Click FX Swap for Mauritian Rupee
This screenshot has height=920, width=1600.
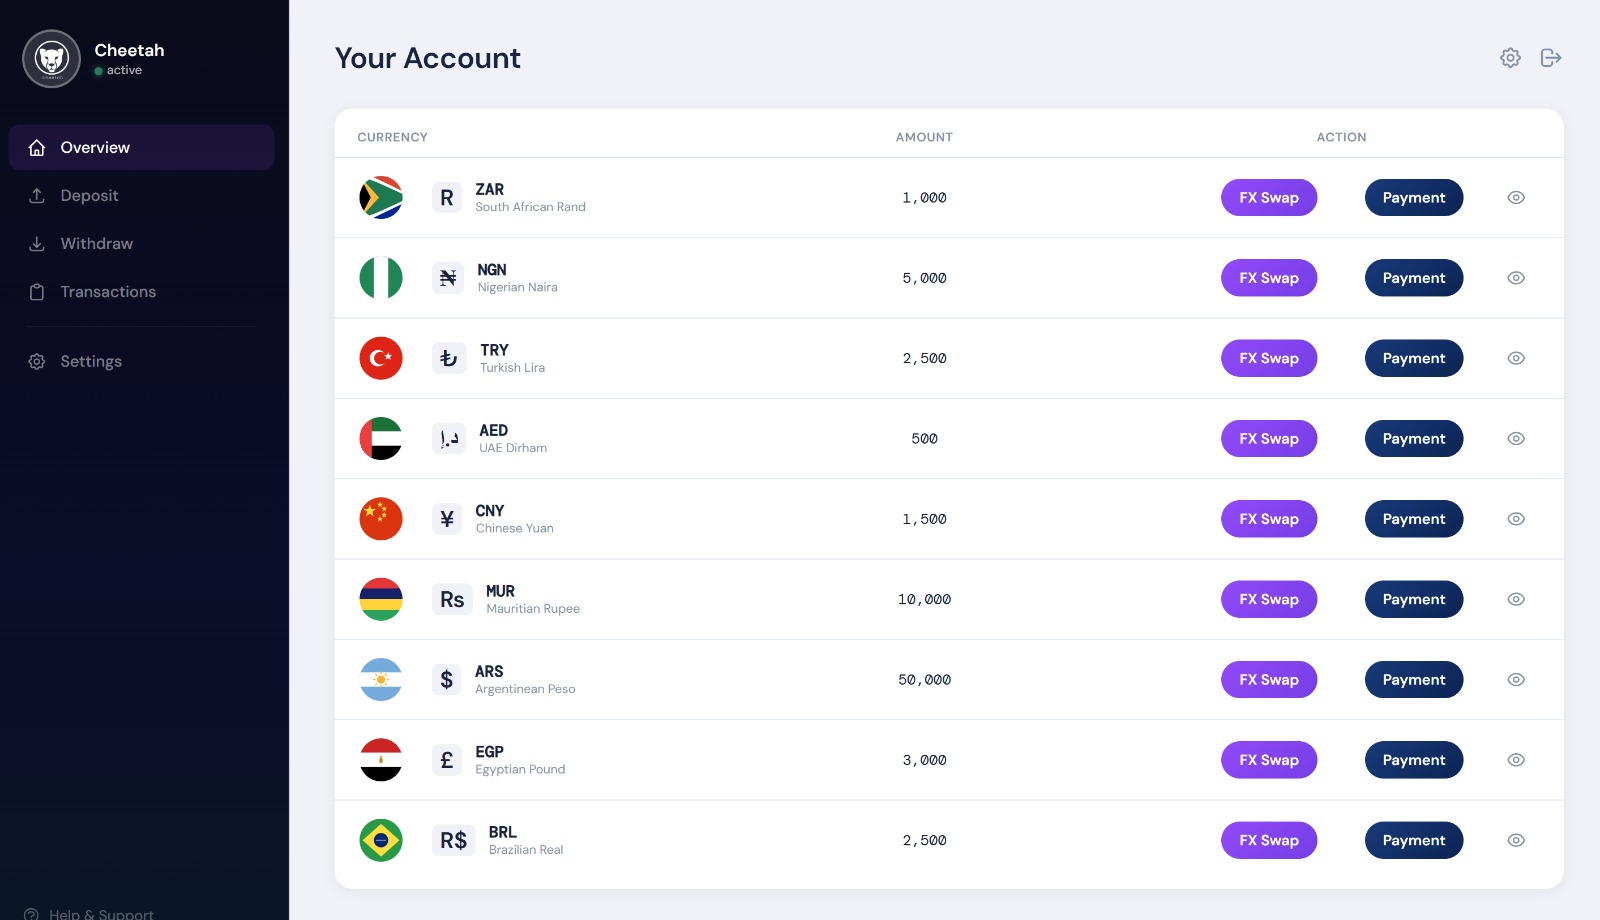1268,599
